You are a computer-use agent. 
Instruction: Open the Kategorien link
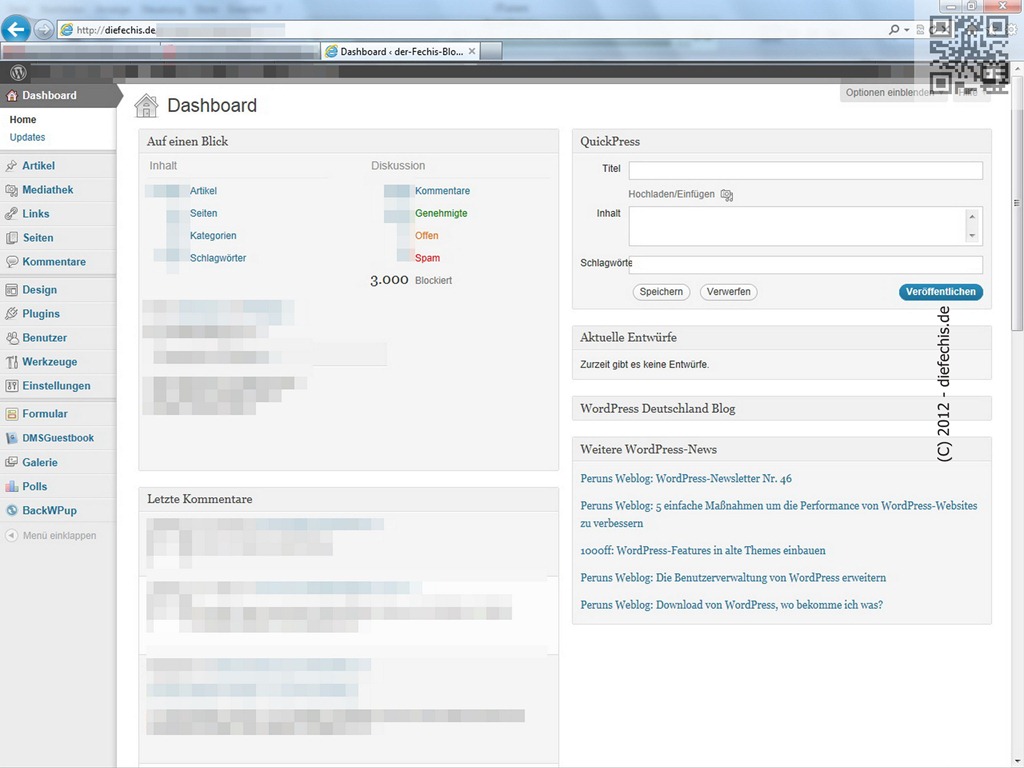coord(213,236)
